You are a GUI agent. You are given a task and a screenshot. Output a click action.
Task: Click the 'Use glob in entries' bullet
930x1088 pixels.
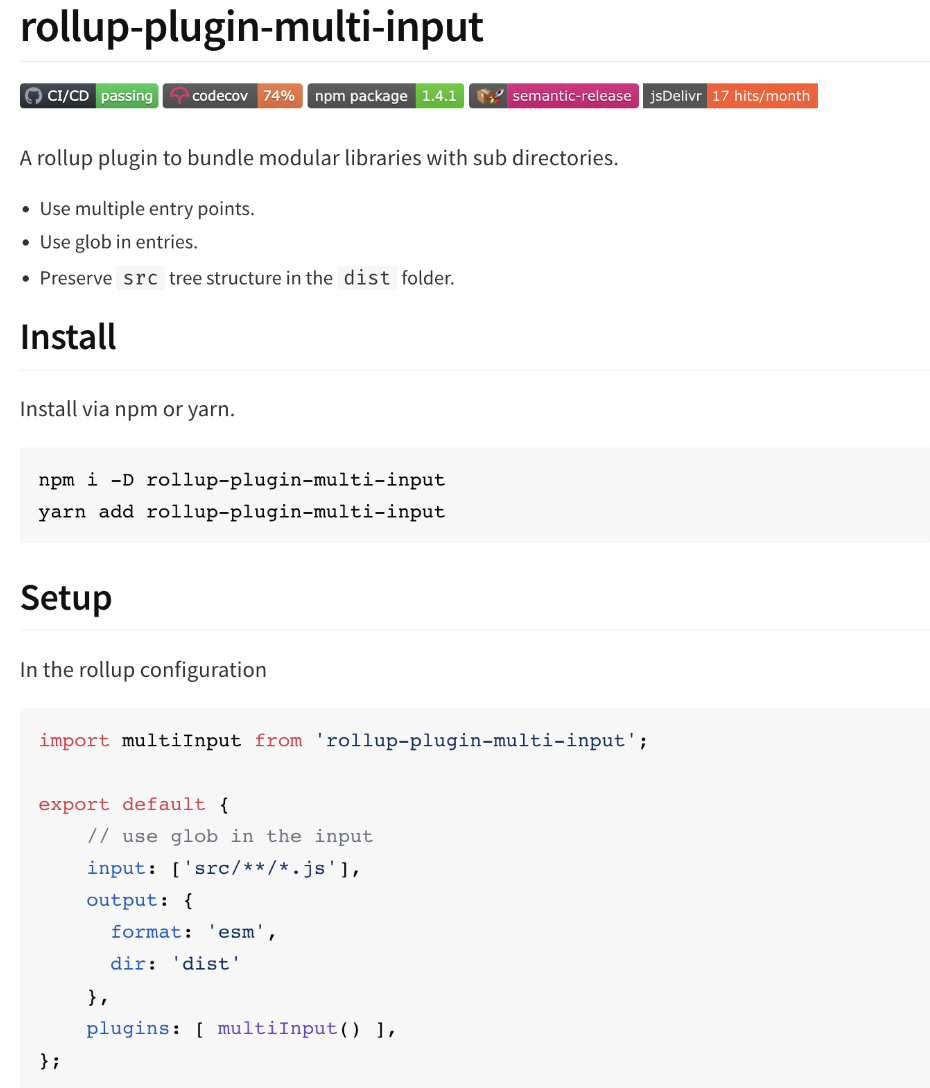pyautogui.click(x=119, y=242)
